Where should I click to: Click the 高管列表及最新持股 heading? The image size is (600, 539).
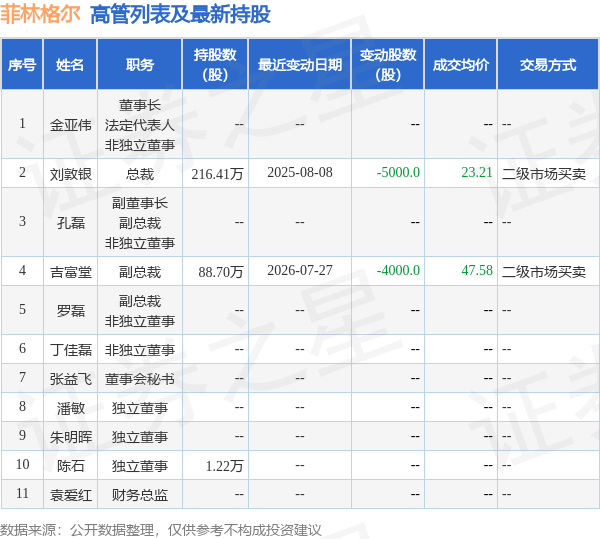(180, 15)
